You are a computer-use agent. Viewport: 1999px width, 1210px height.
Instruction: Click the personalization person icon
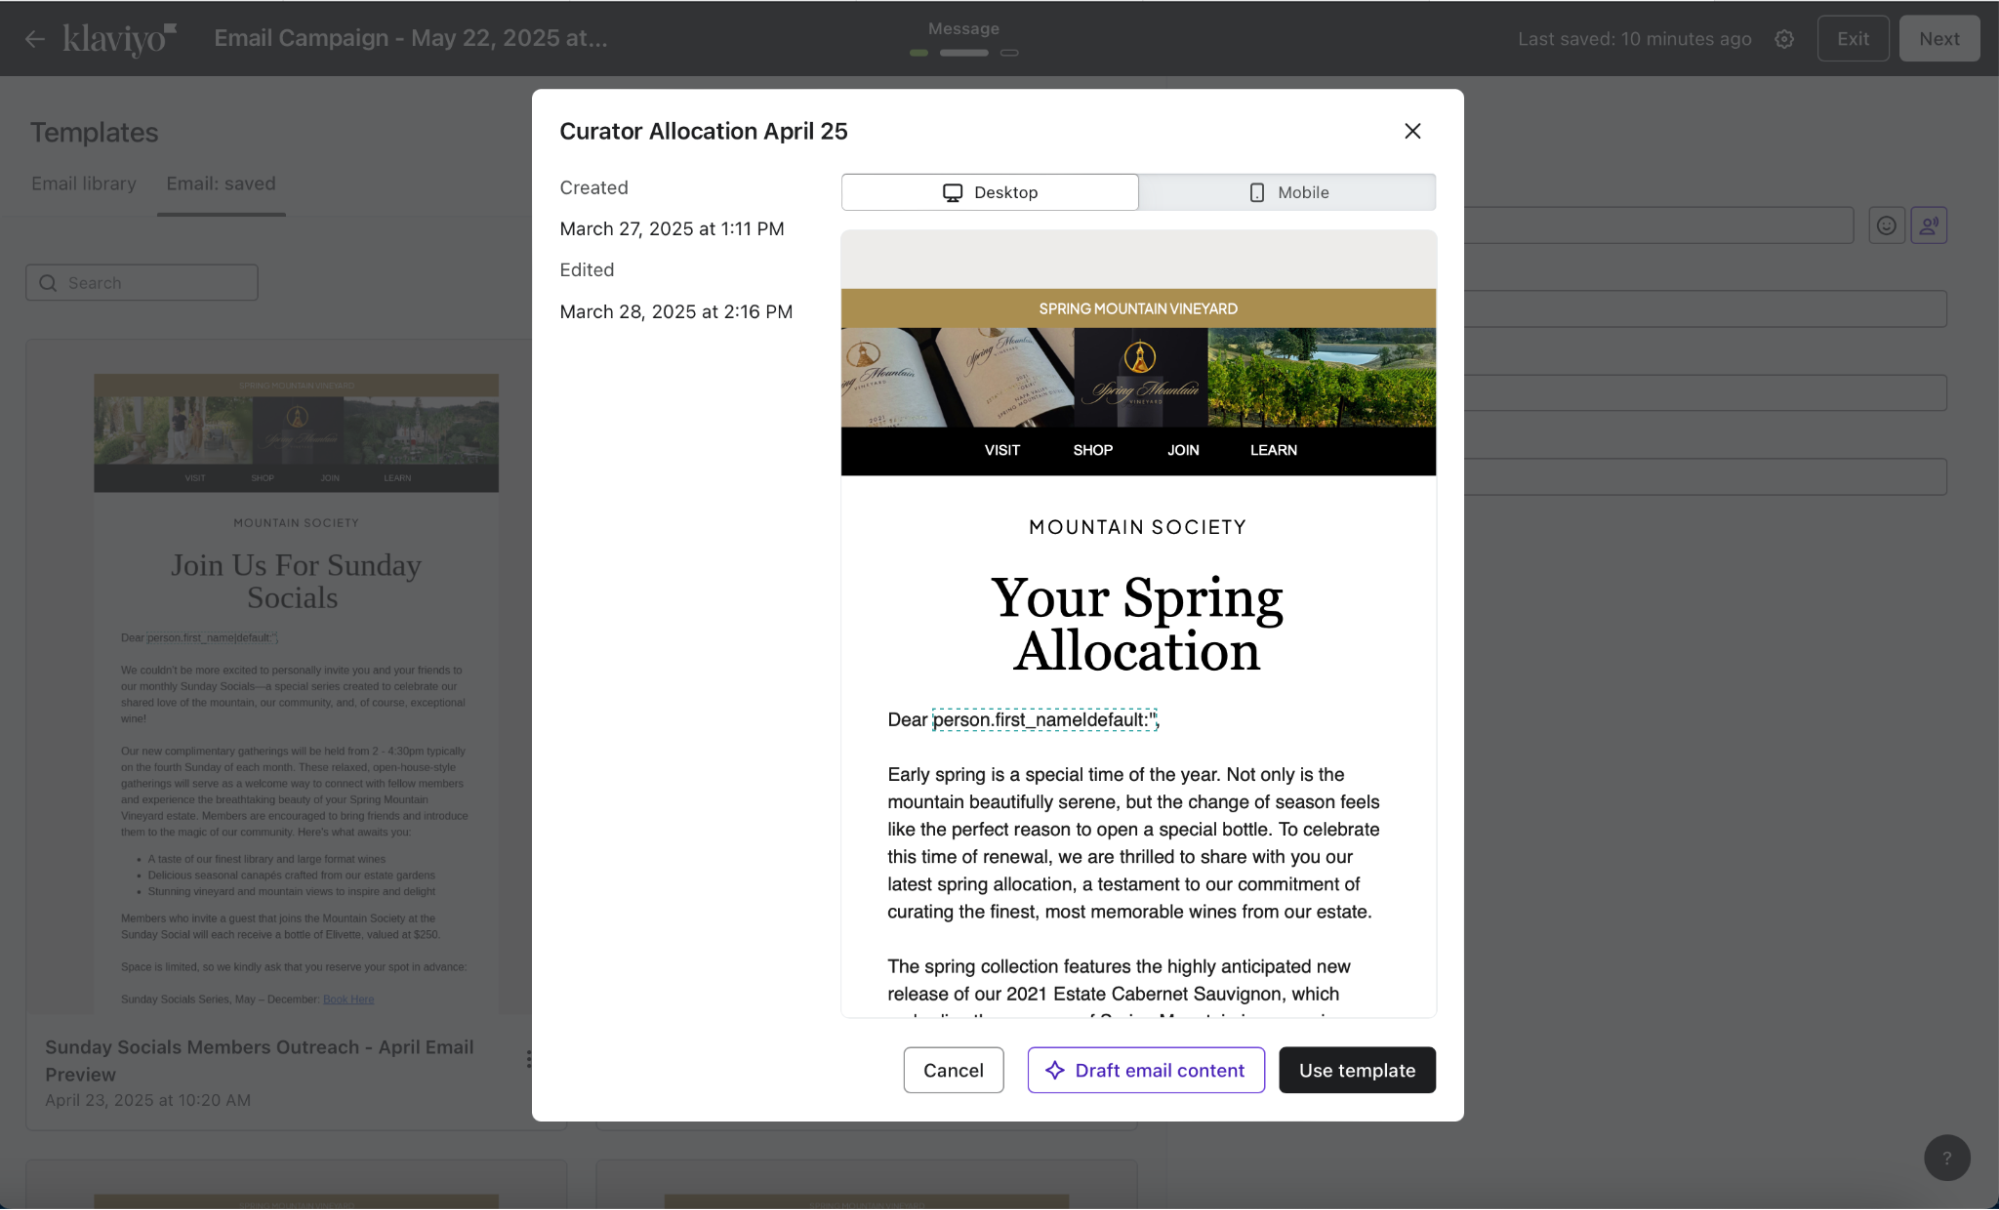click(x=1929, y=226)
